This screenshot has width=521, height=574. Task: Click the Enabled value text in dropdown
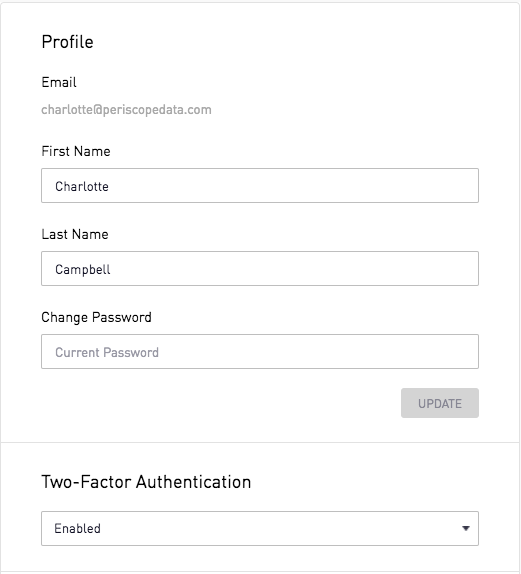point(78,529)
